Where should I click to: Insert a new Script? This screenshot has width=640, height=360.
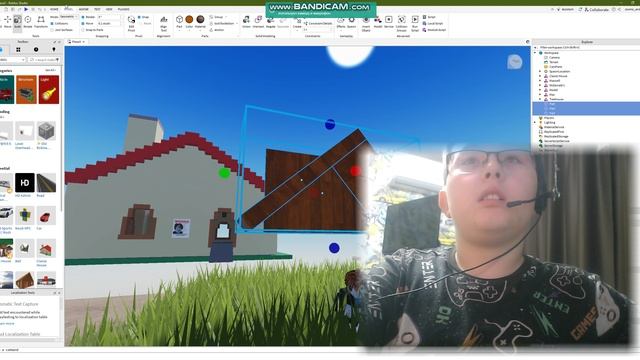pos(429,17)
